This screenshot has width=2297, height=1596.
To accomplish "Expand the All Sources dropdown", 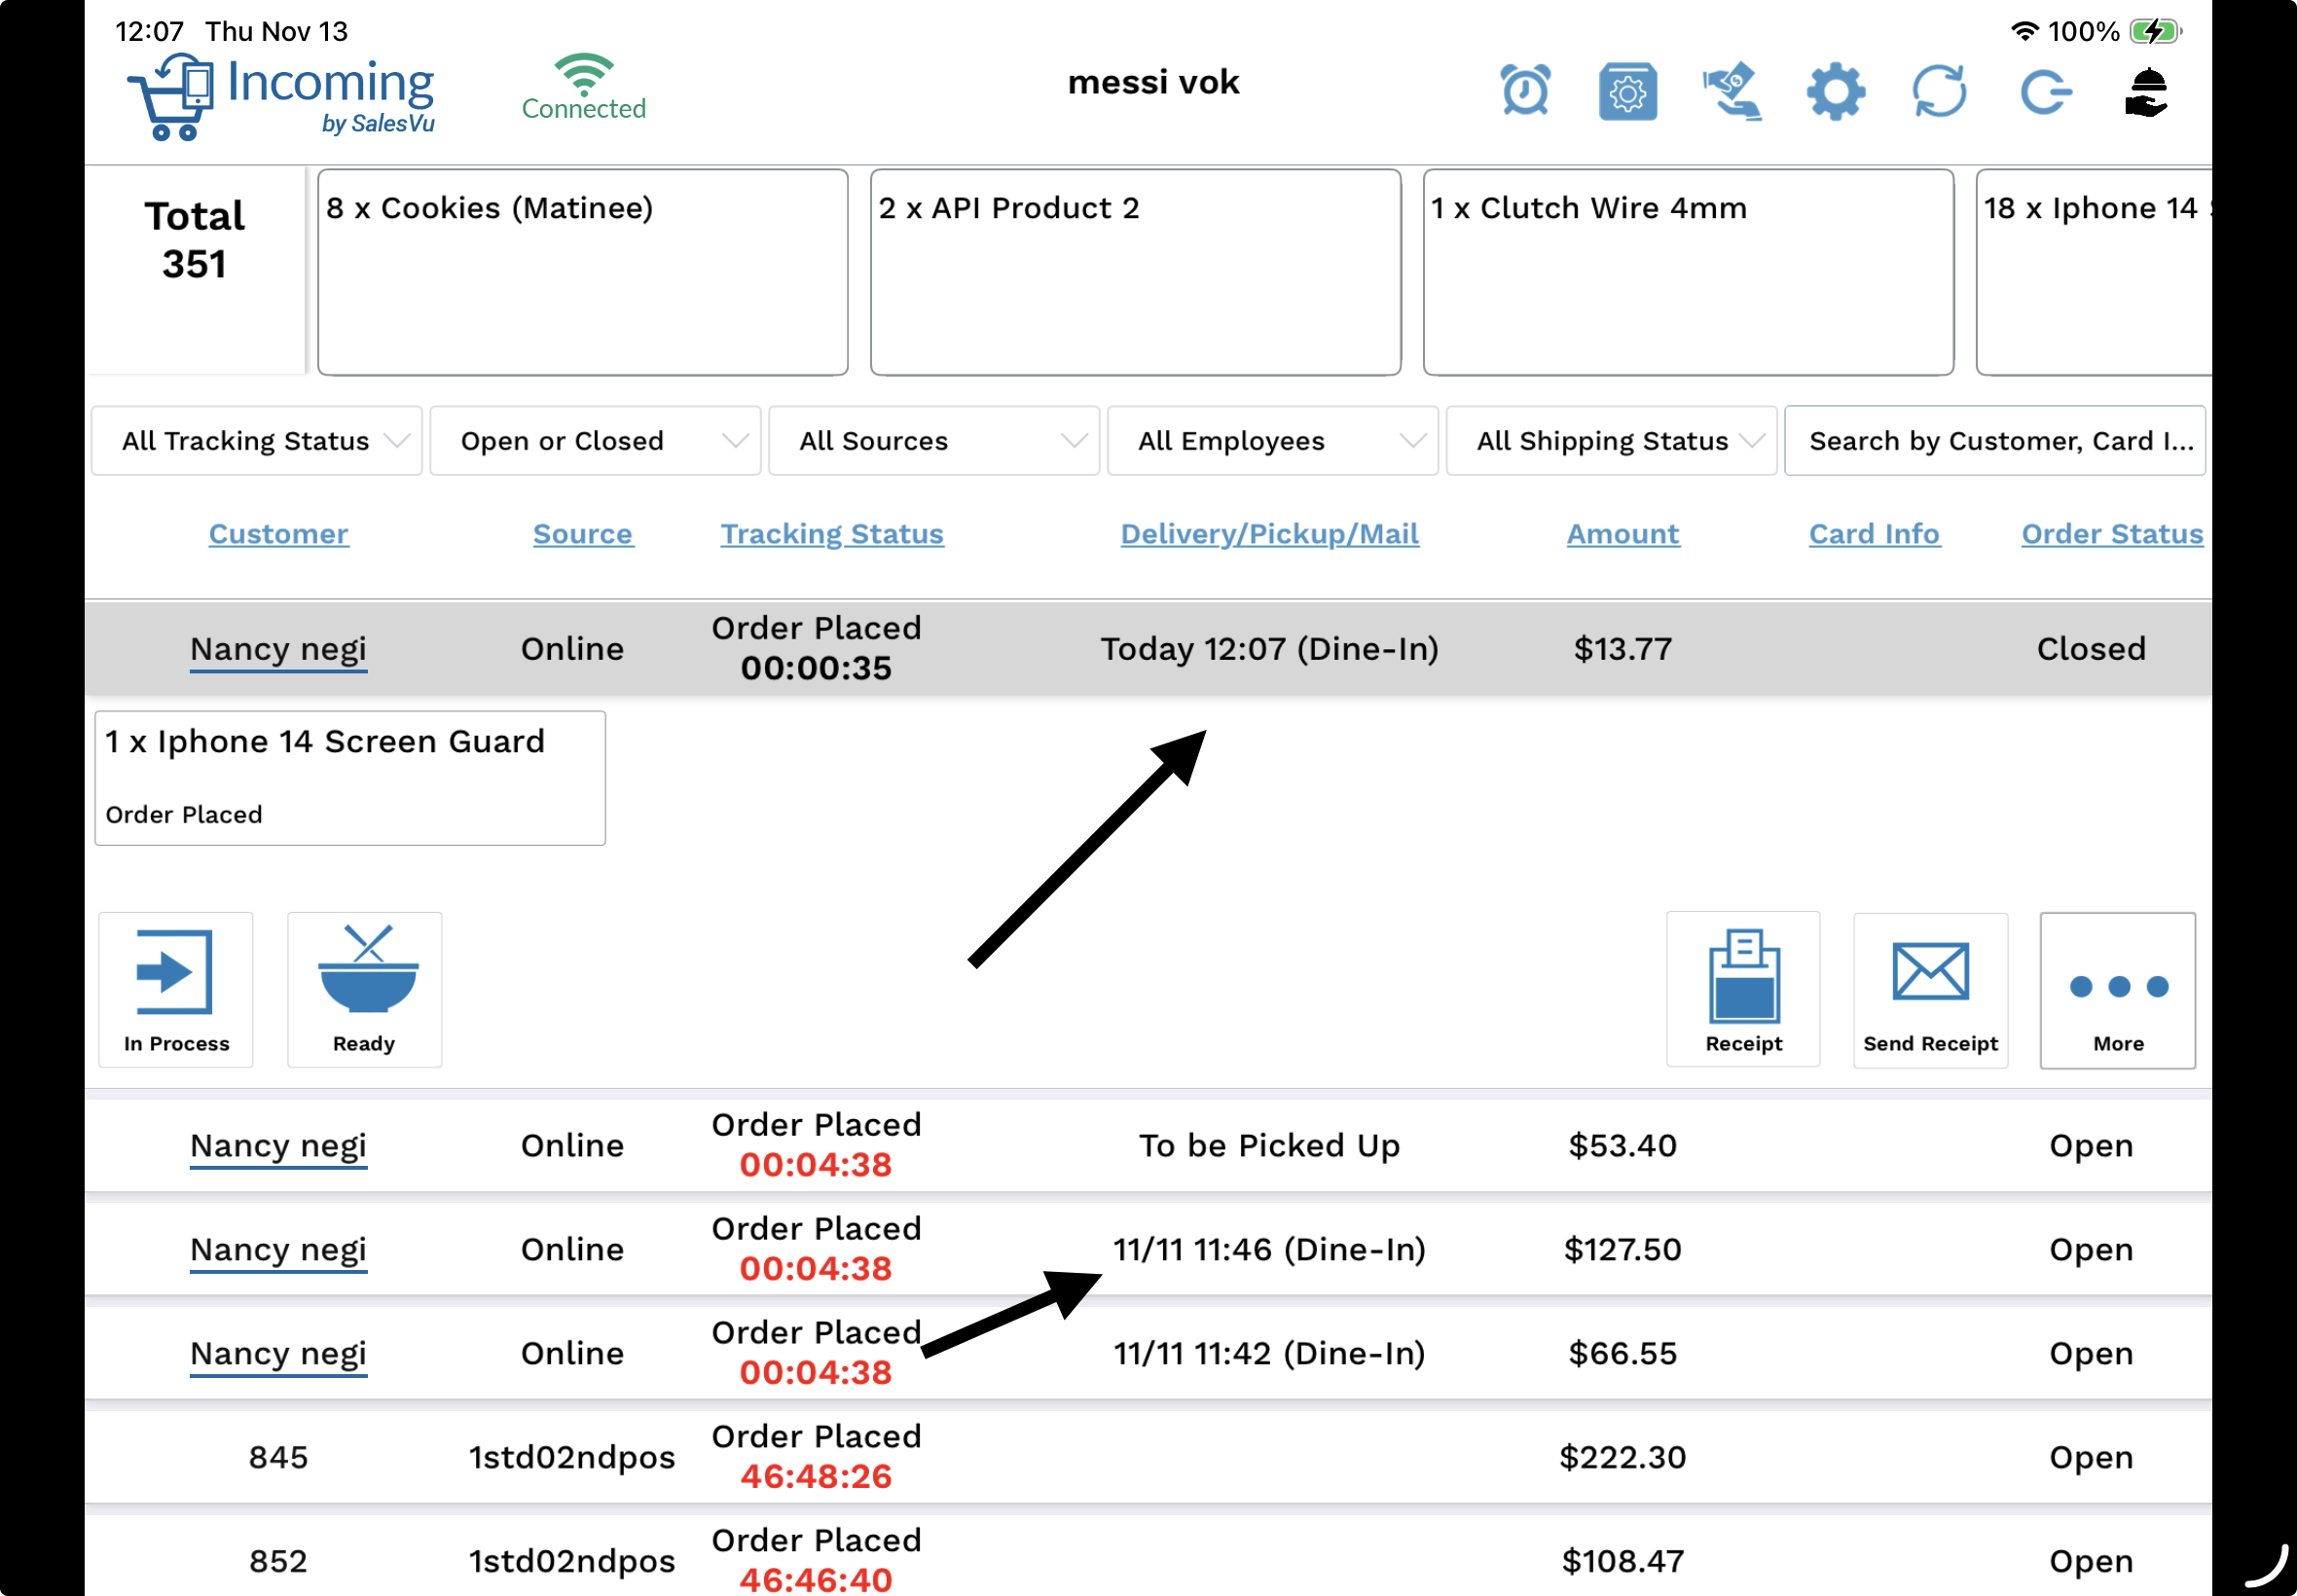I will [934, 441].
